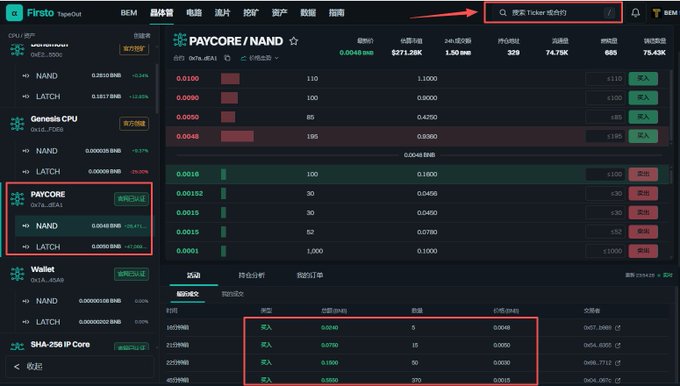The height and width of the screenshot is (386, 680).
Task: Select the Wallet entry in the CPU list
Action: (x=79, y=274)
